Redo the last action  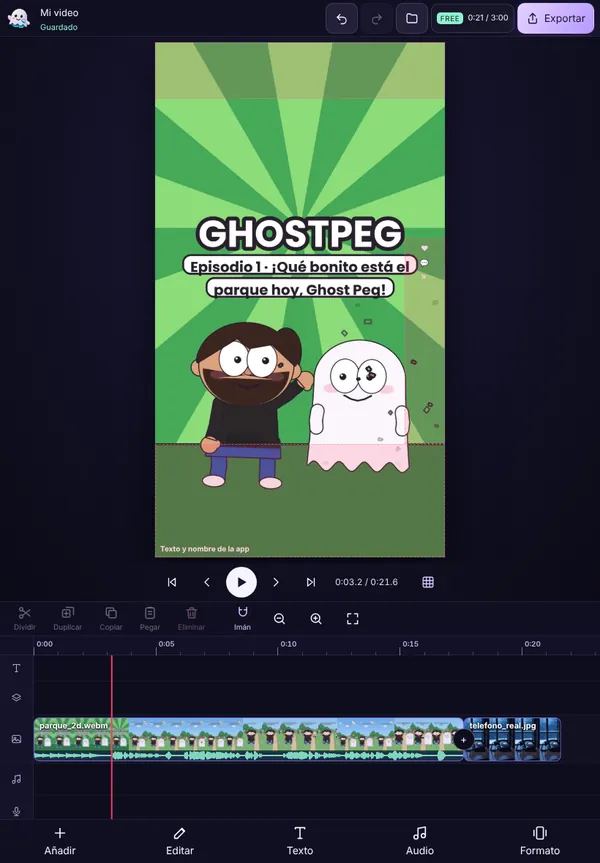point(377,19)
